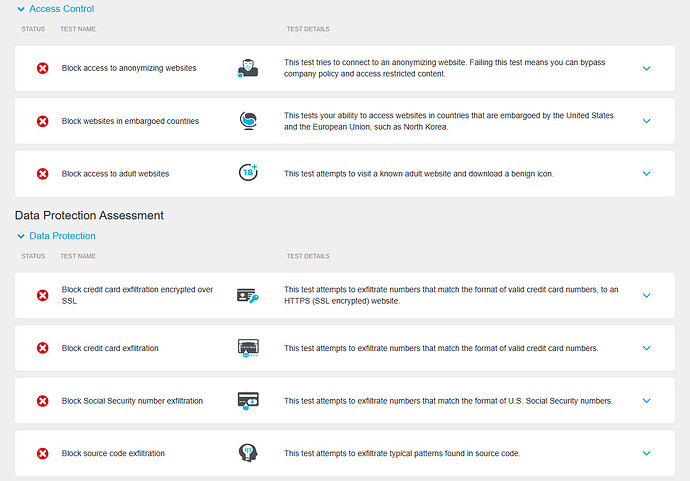Expand the embargoed countries test row
The height and width of the screenshot is (481, 690).
click(646, 121)
